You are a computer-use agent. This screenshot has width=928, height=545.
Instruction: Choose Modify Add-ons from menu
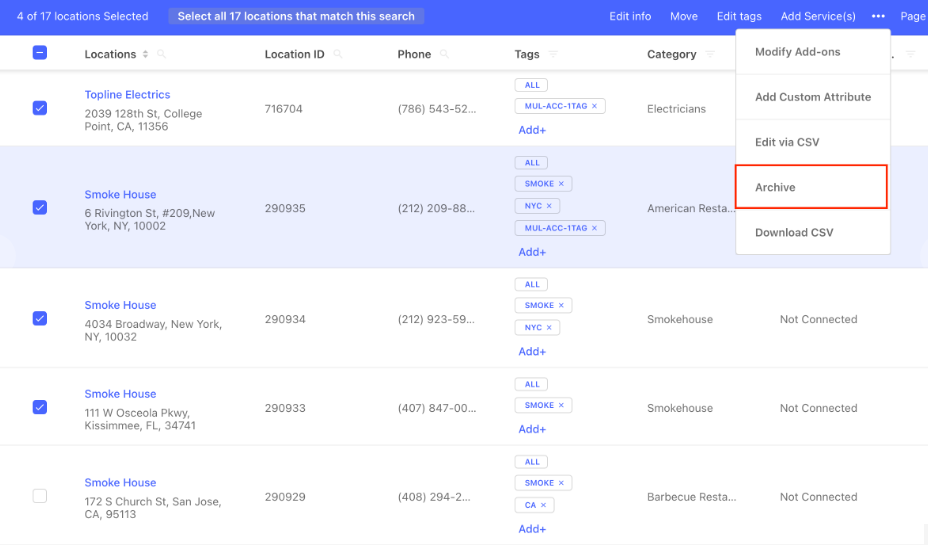(x=813, y=52)
